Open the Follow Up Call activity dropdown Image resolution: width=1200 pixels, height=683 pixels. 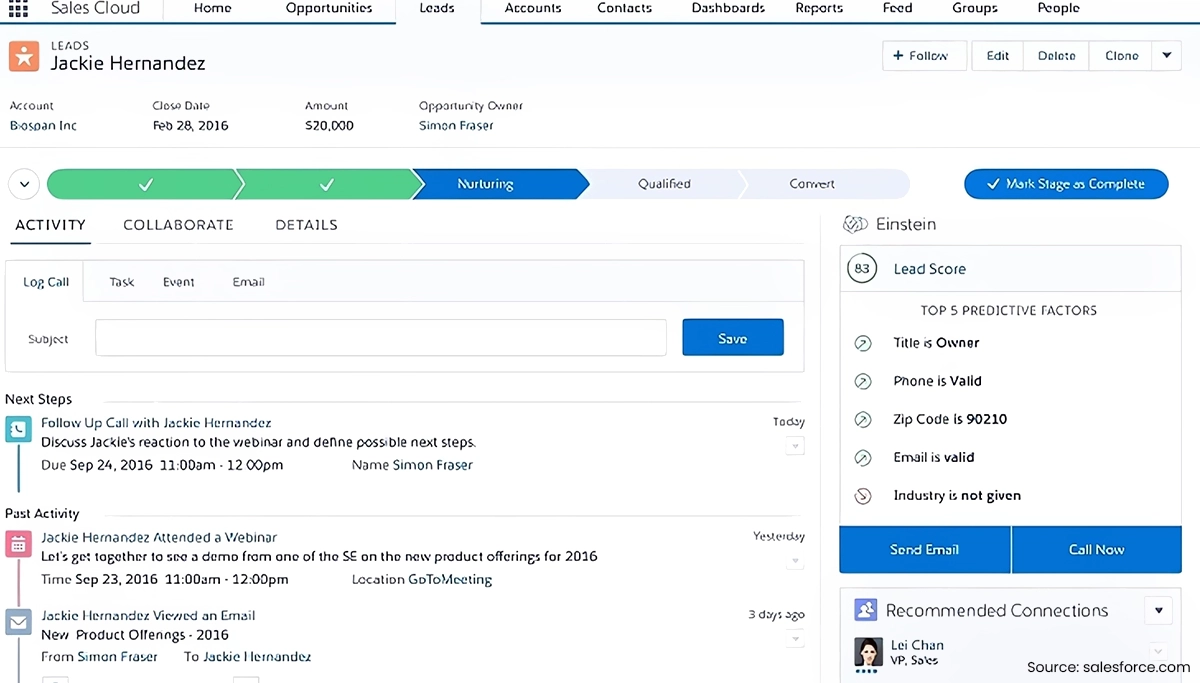(x=795, y=446)
